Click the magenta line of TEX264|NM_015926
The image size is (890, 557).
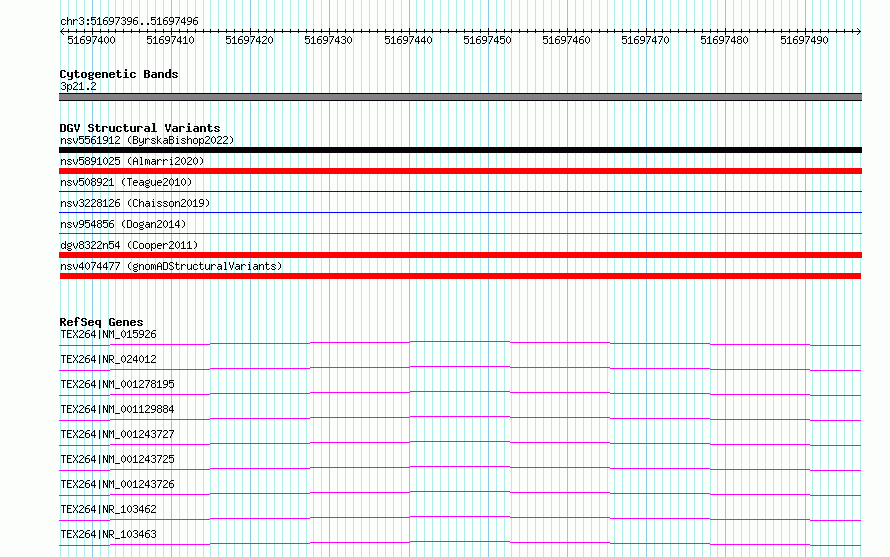click(460, 344)
